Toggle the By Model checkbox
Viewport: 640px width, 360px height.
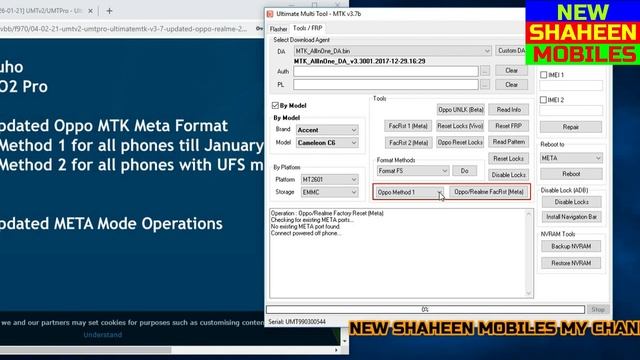[x=276, y=105]
